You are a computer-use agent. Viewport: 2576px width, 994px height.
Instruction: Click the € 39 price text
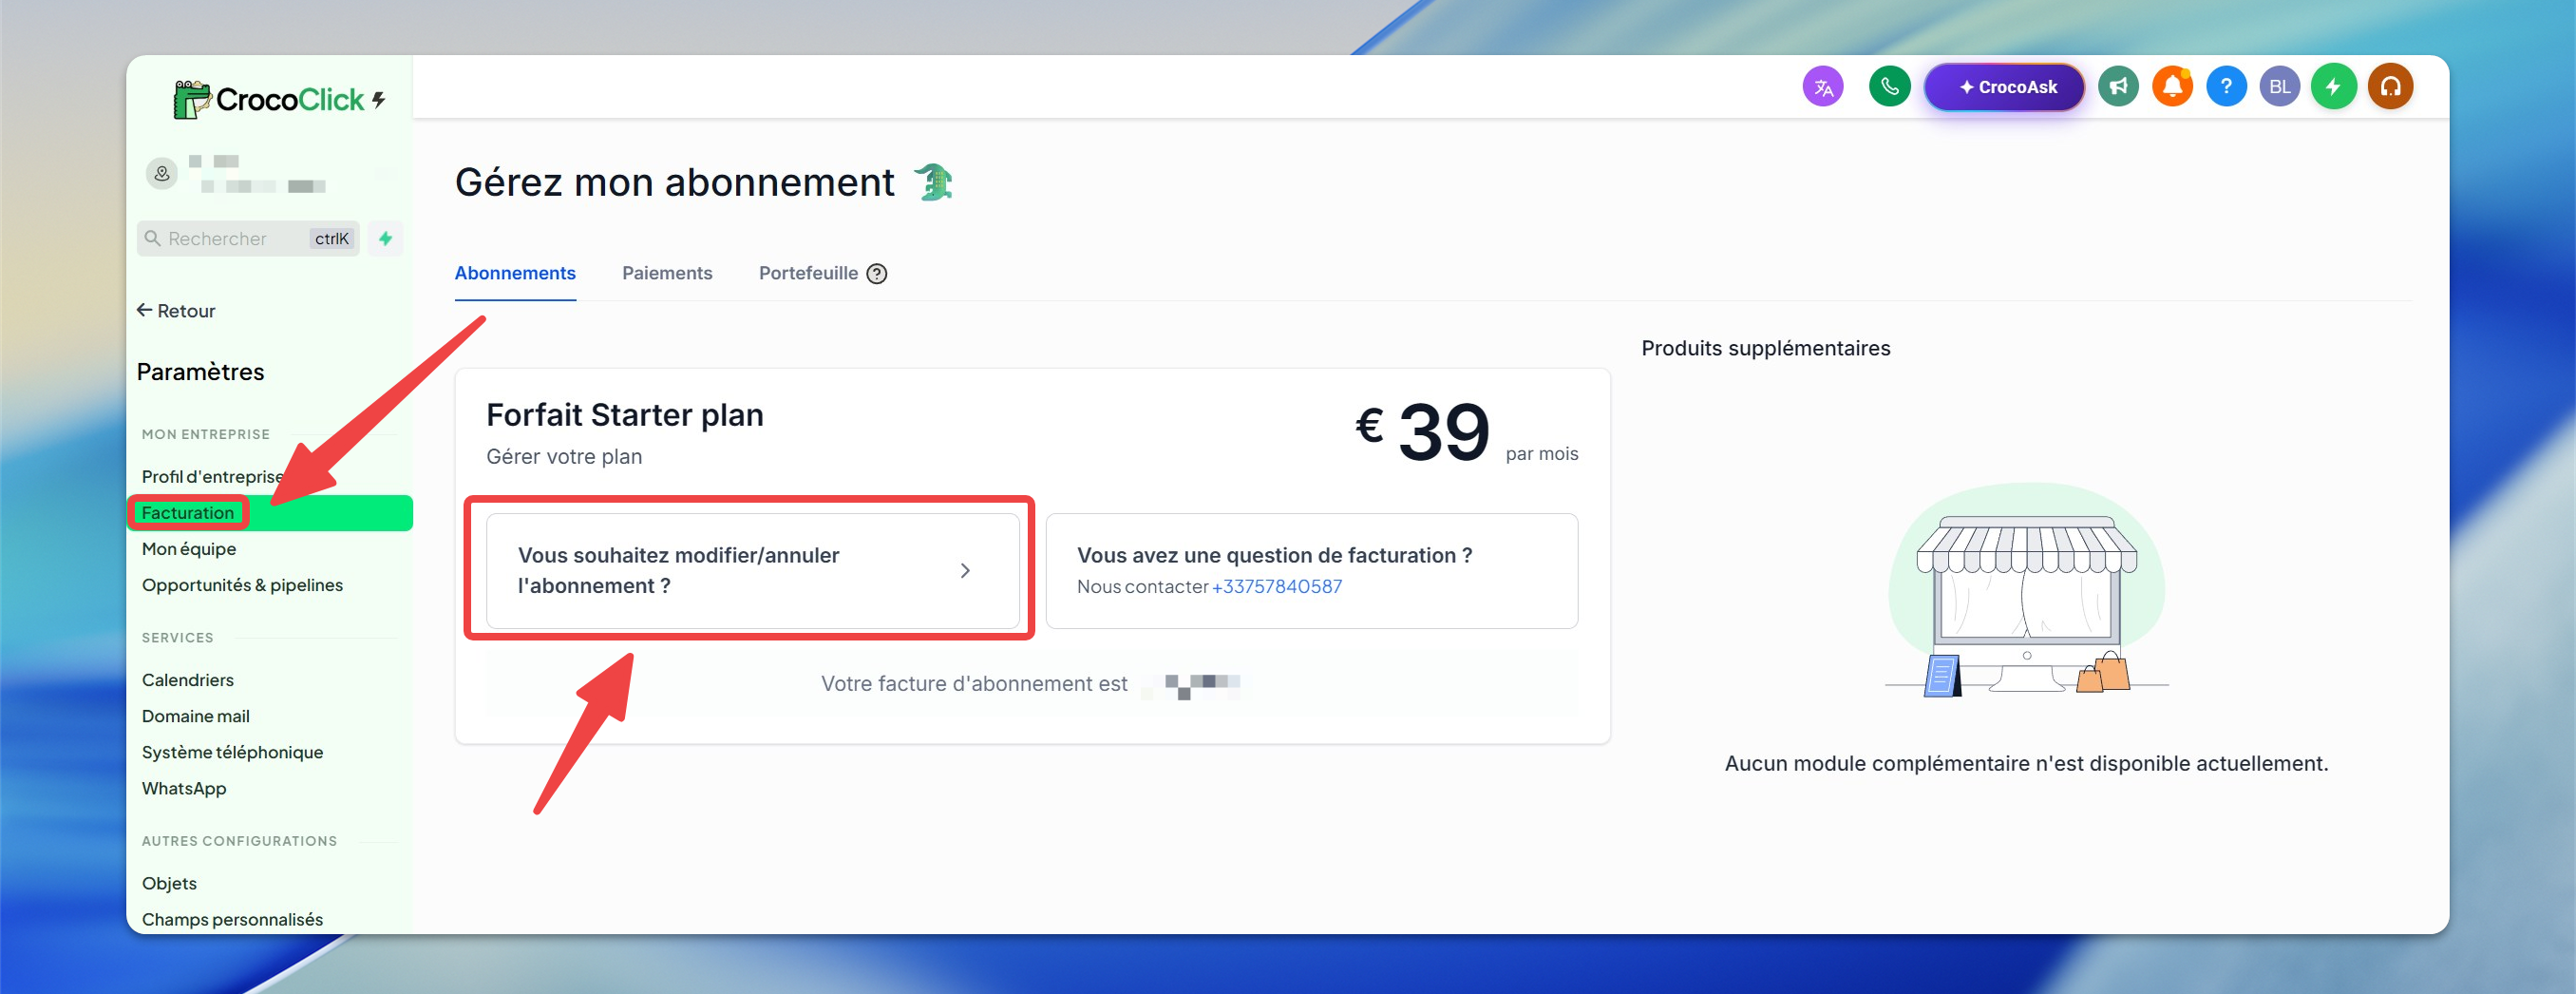tap(1423, 431)
